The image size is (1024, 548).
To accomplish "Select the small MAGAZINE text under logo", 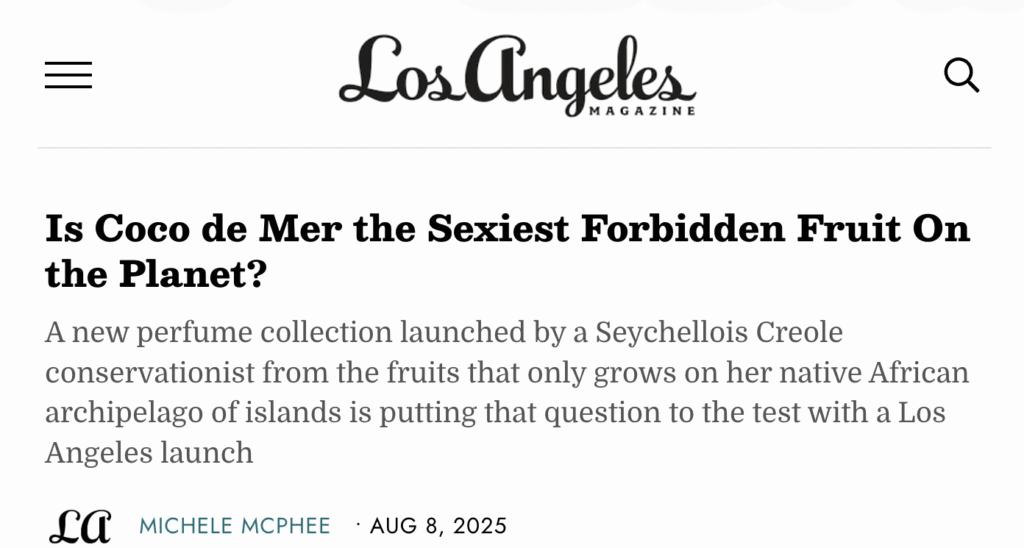I will pos(642,111).
